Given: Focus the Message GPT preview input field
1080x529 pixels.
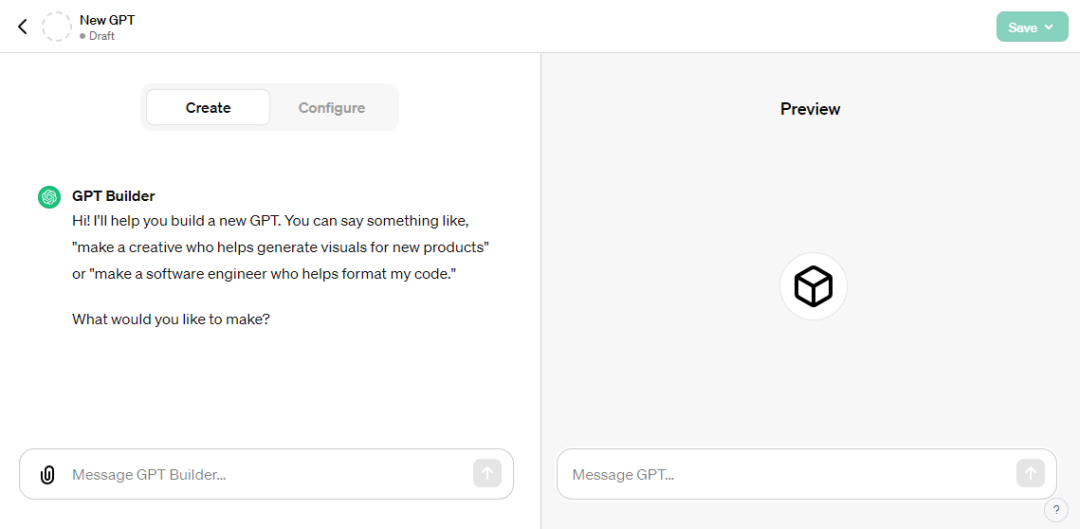Looking at the screenshot, I should click(785, 475).
